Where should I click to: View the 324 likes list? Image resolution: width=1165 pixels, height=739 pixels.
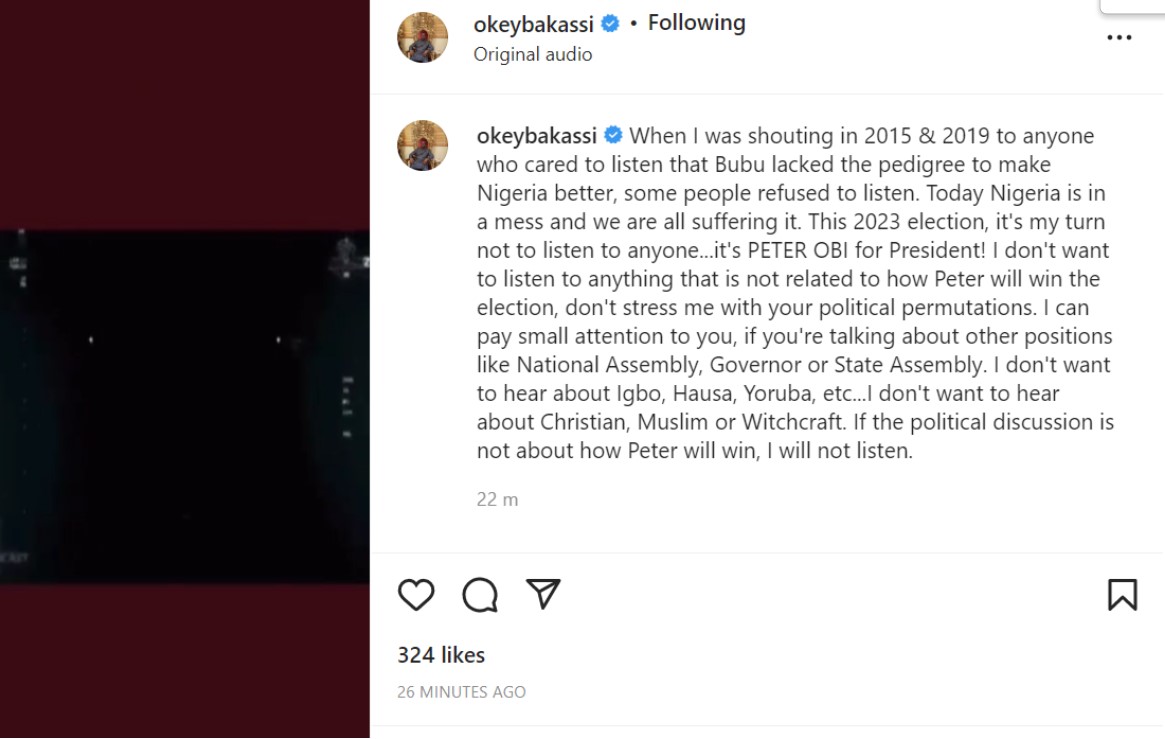(441, 655)
